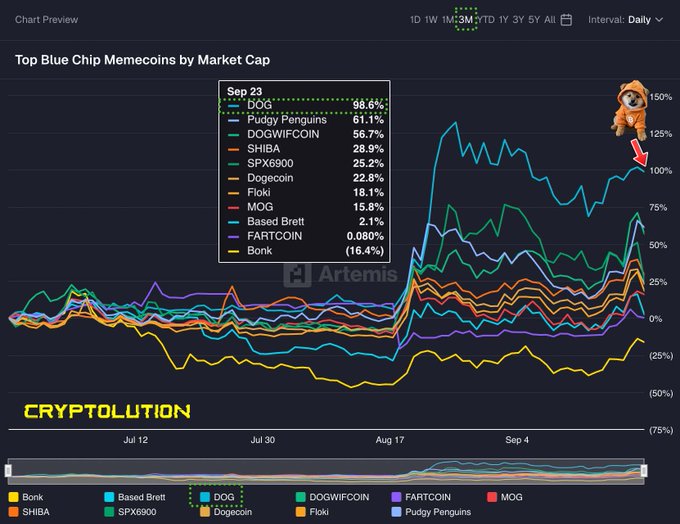The height and width of the screenshot is (524, 680).
Task: Click the Jul 30 x-axis label
Action: [262, 440]
